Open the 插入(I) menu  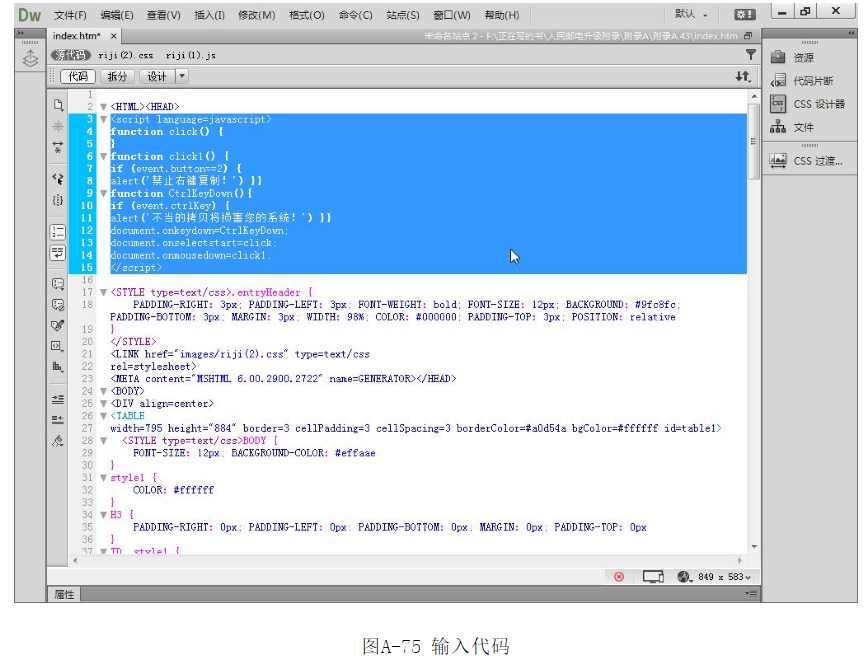pyautogui.click(x=209, y=15)
